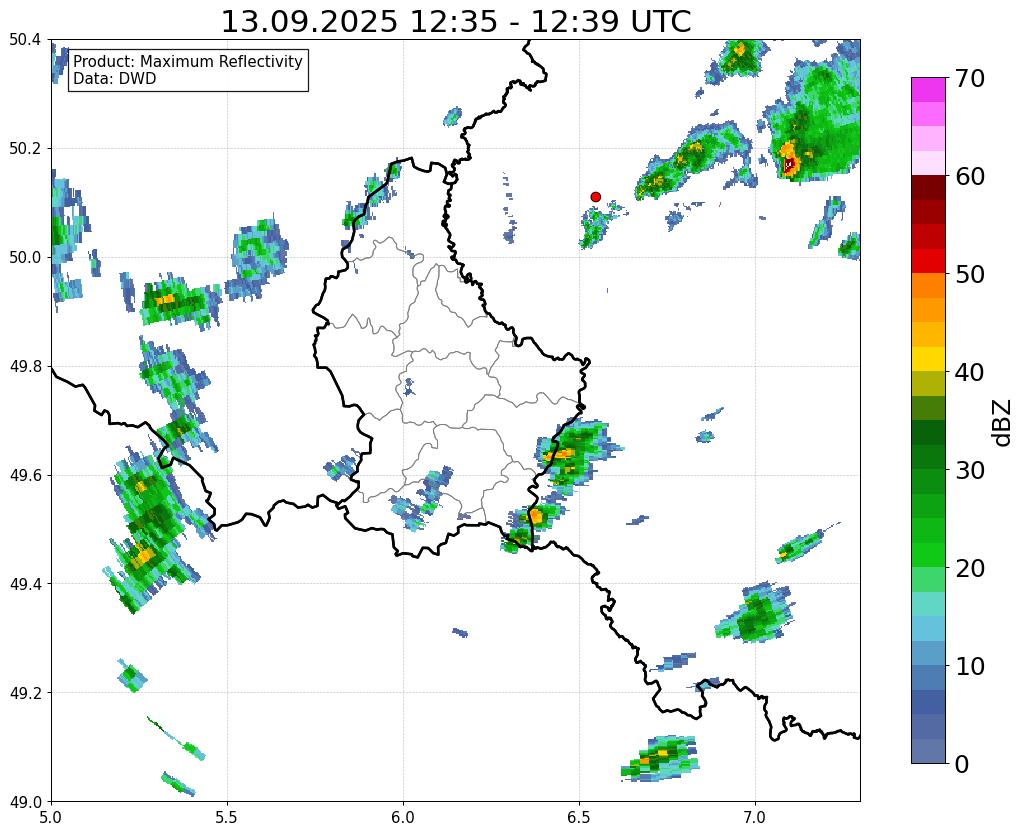Click the longitude tick label 5.5

[x=227, y=817]
